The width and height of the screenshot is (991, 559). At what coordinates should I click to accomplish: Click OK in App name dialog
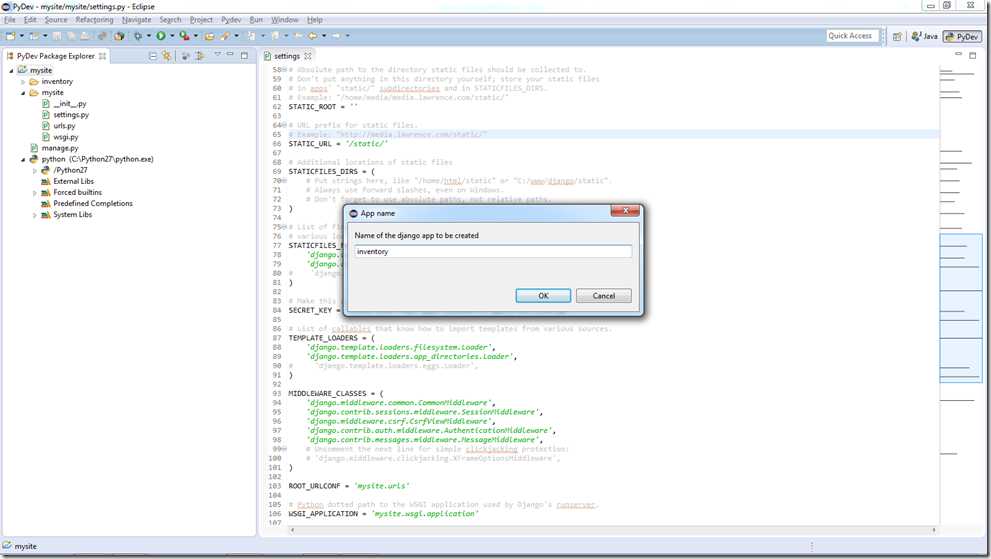pyautogui.click(x=543, y=296)
